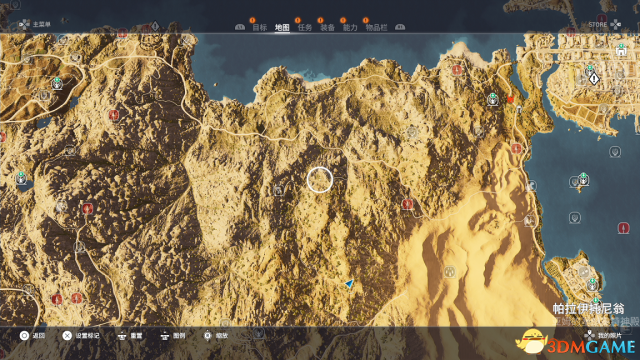This screenshot has height=360, width=640.
Task: Select the blue player arrow marker
Action: click(x=349, y=283)
